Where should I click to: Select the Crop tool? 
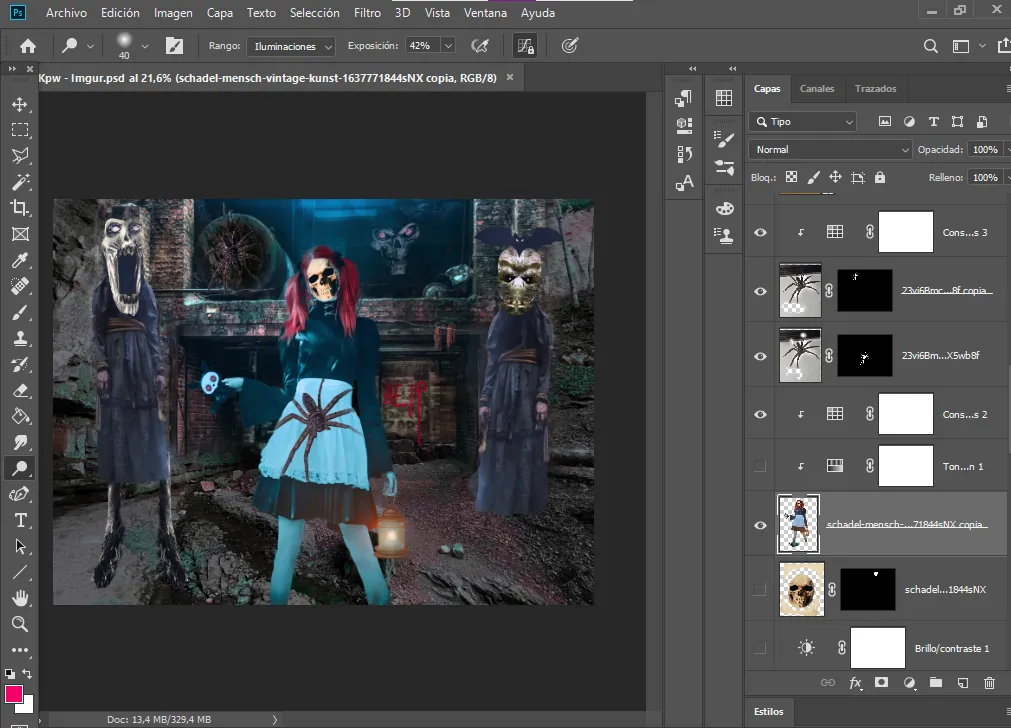click(20, 208)
